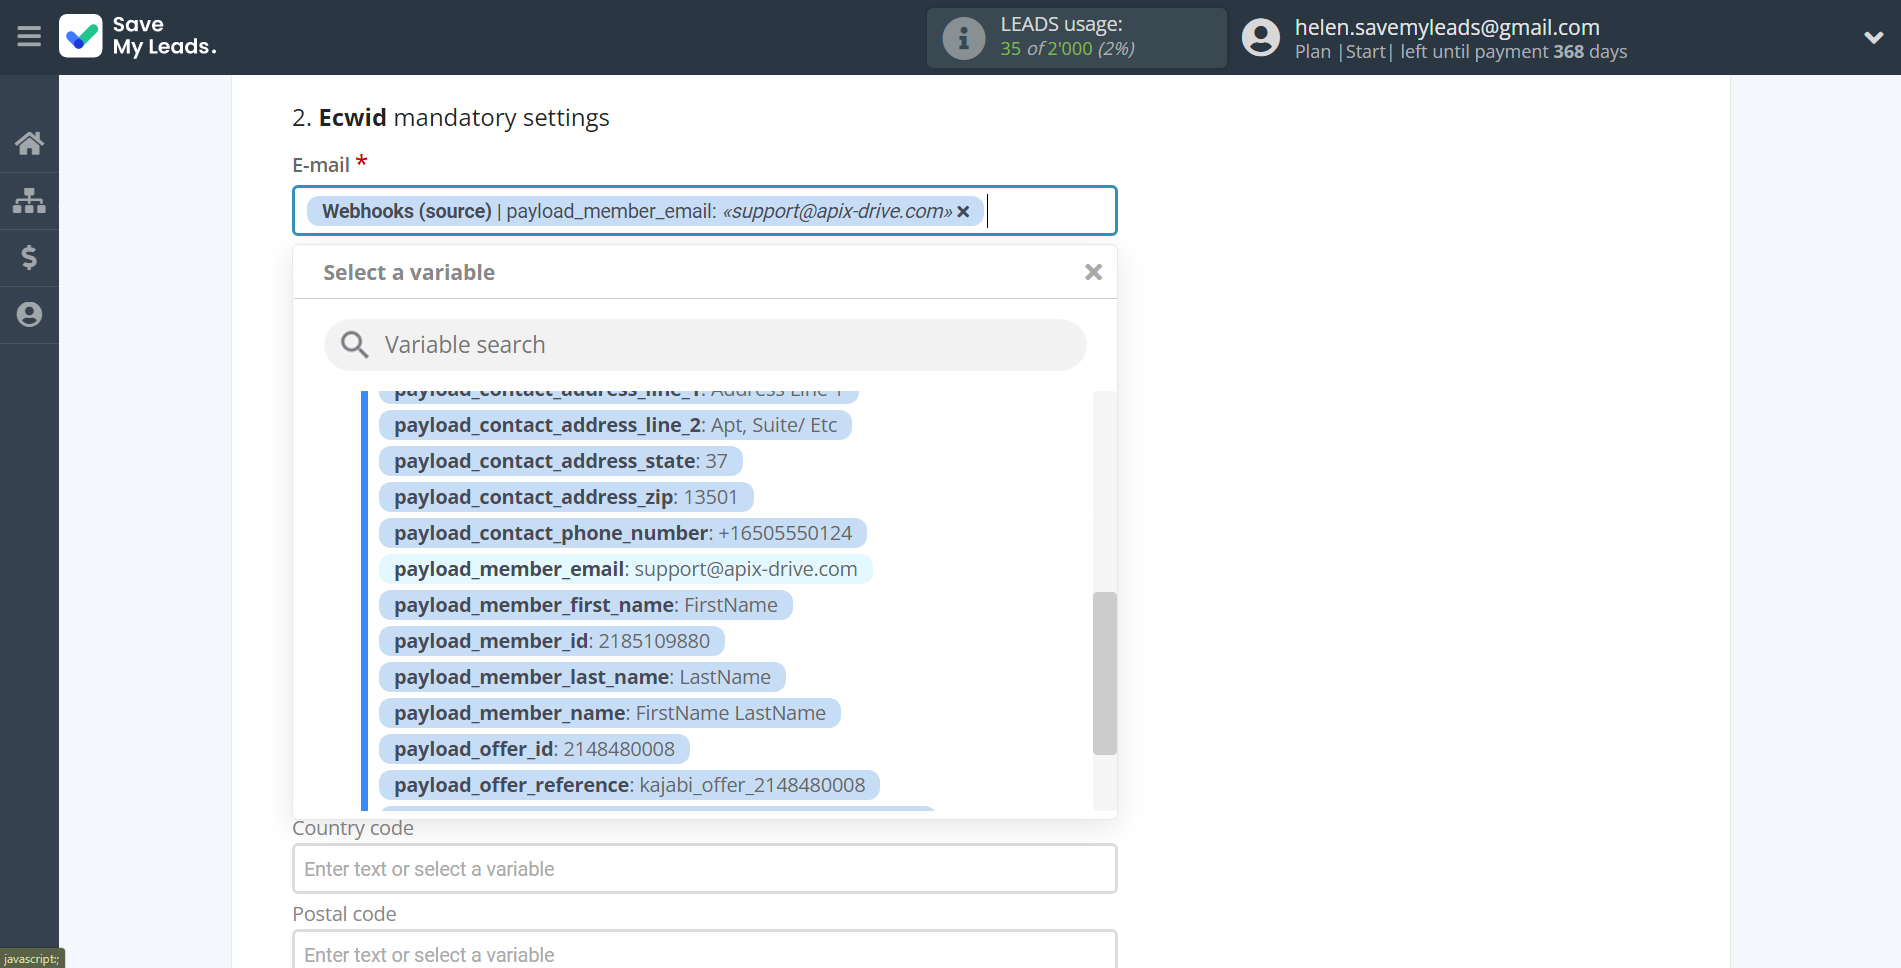Select payload_contact_address_zip variable
The height and width of the screenshot is (968, 1901).
point(566,497)
